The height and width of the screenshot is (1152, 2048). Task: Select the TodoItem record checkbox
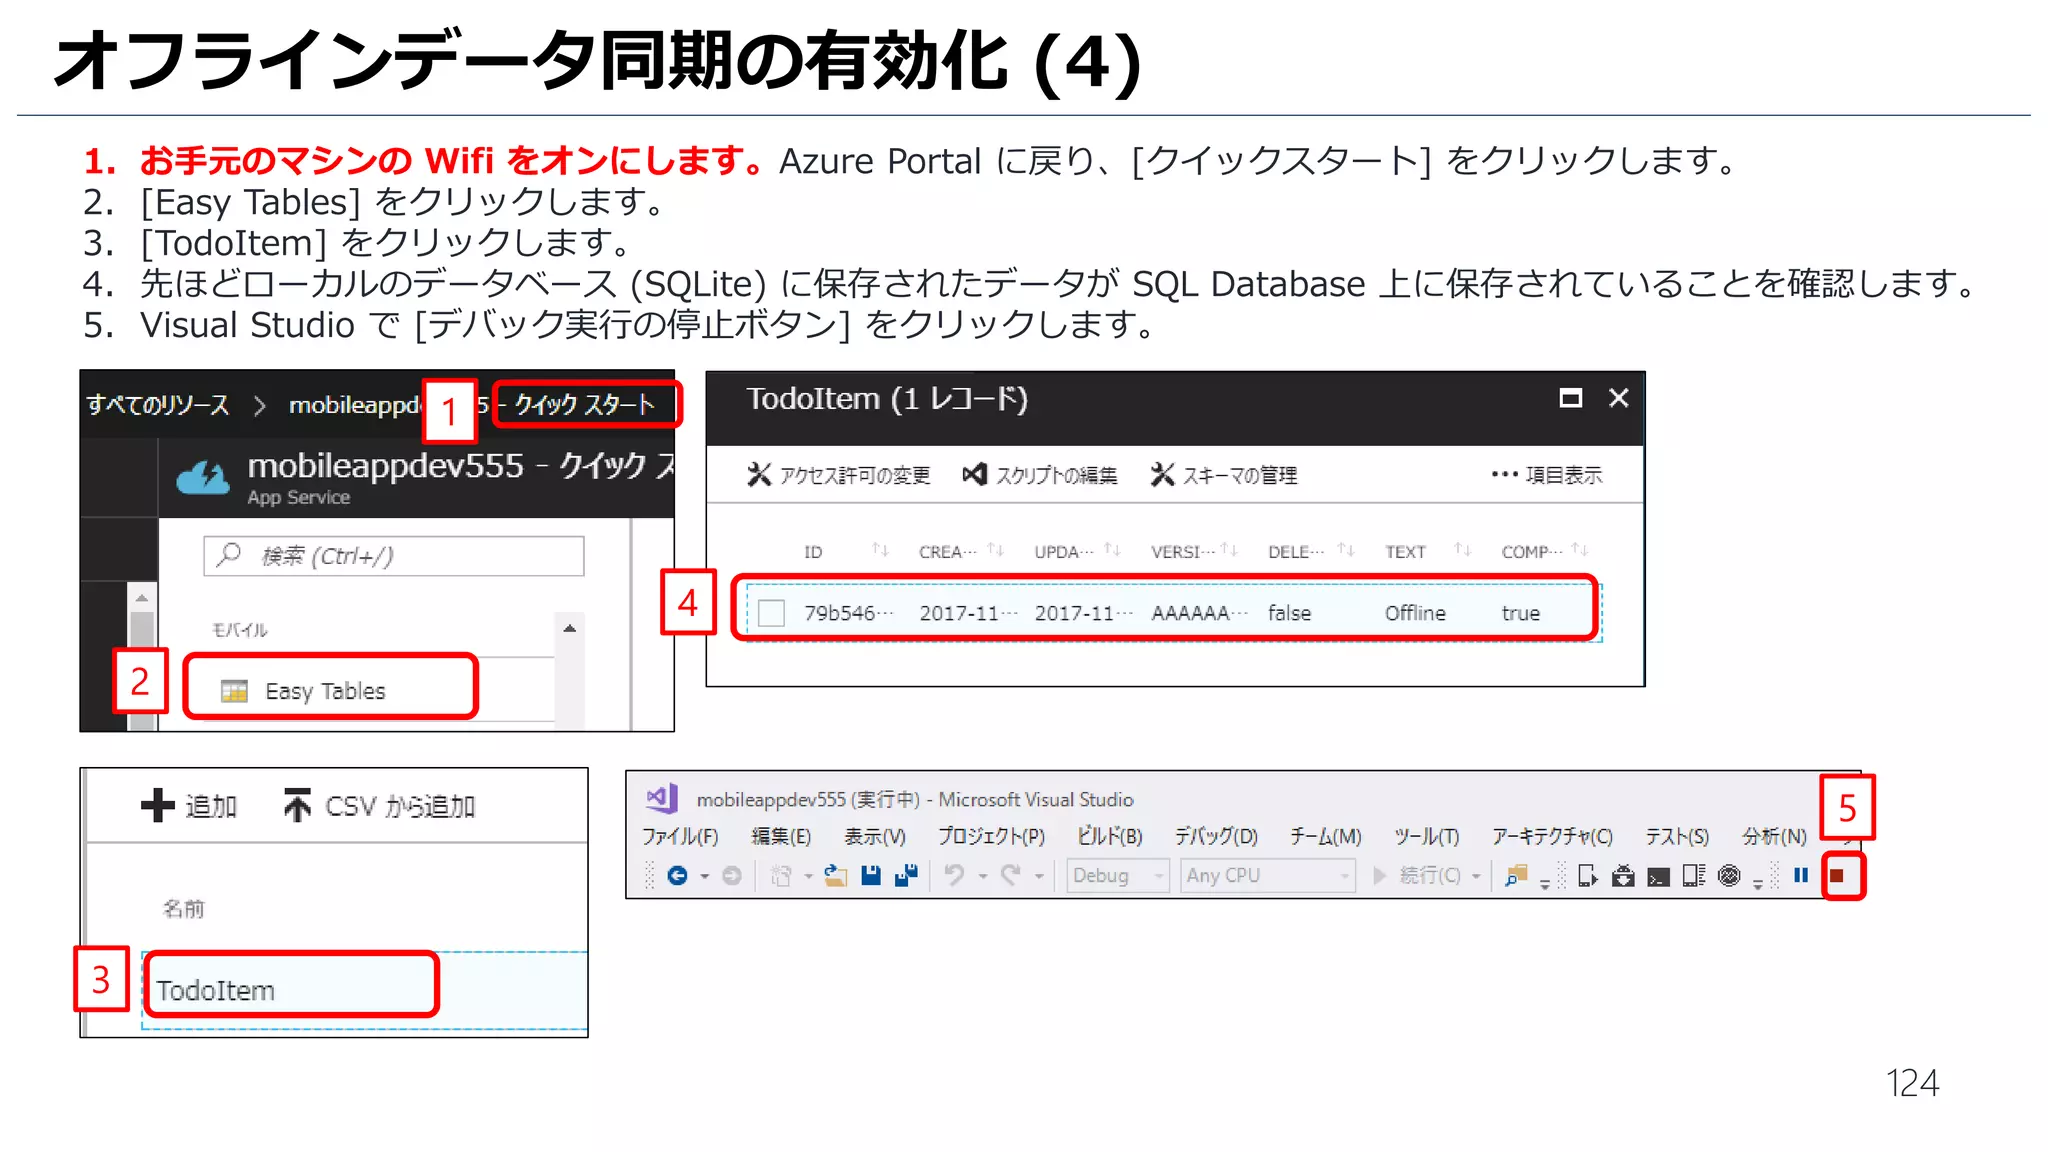(771, 613)
